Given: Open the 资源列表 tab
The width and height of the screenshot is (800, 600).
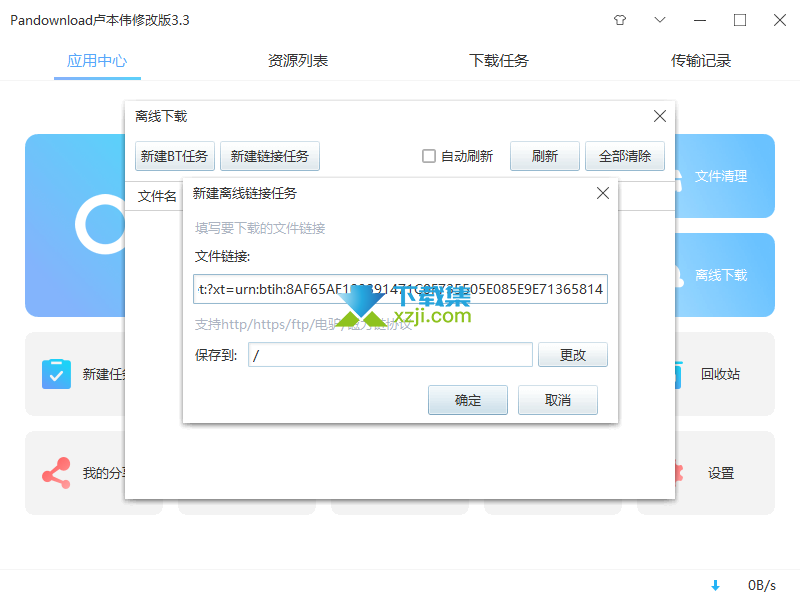Looking at the screenshot, I should click(x=298, y=61).
